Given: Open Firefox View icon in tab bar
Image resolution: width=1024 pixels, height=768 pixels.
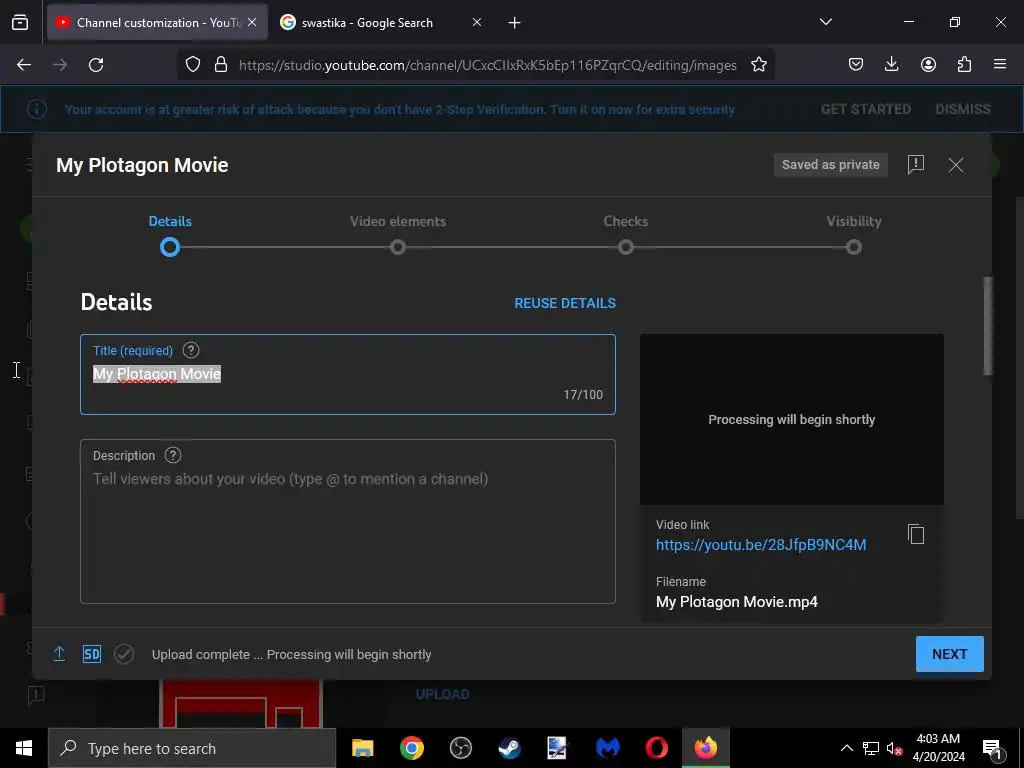Looking at the screenshot, I should 20,22.
